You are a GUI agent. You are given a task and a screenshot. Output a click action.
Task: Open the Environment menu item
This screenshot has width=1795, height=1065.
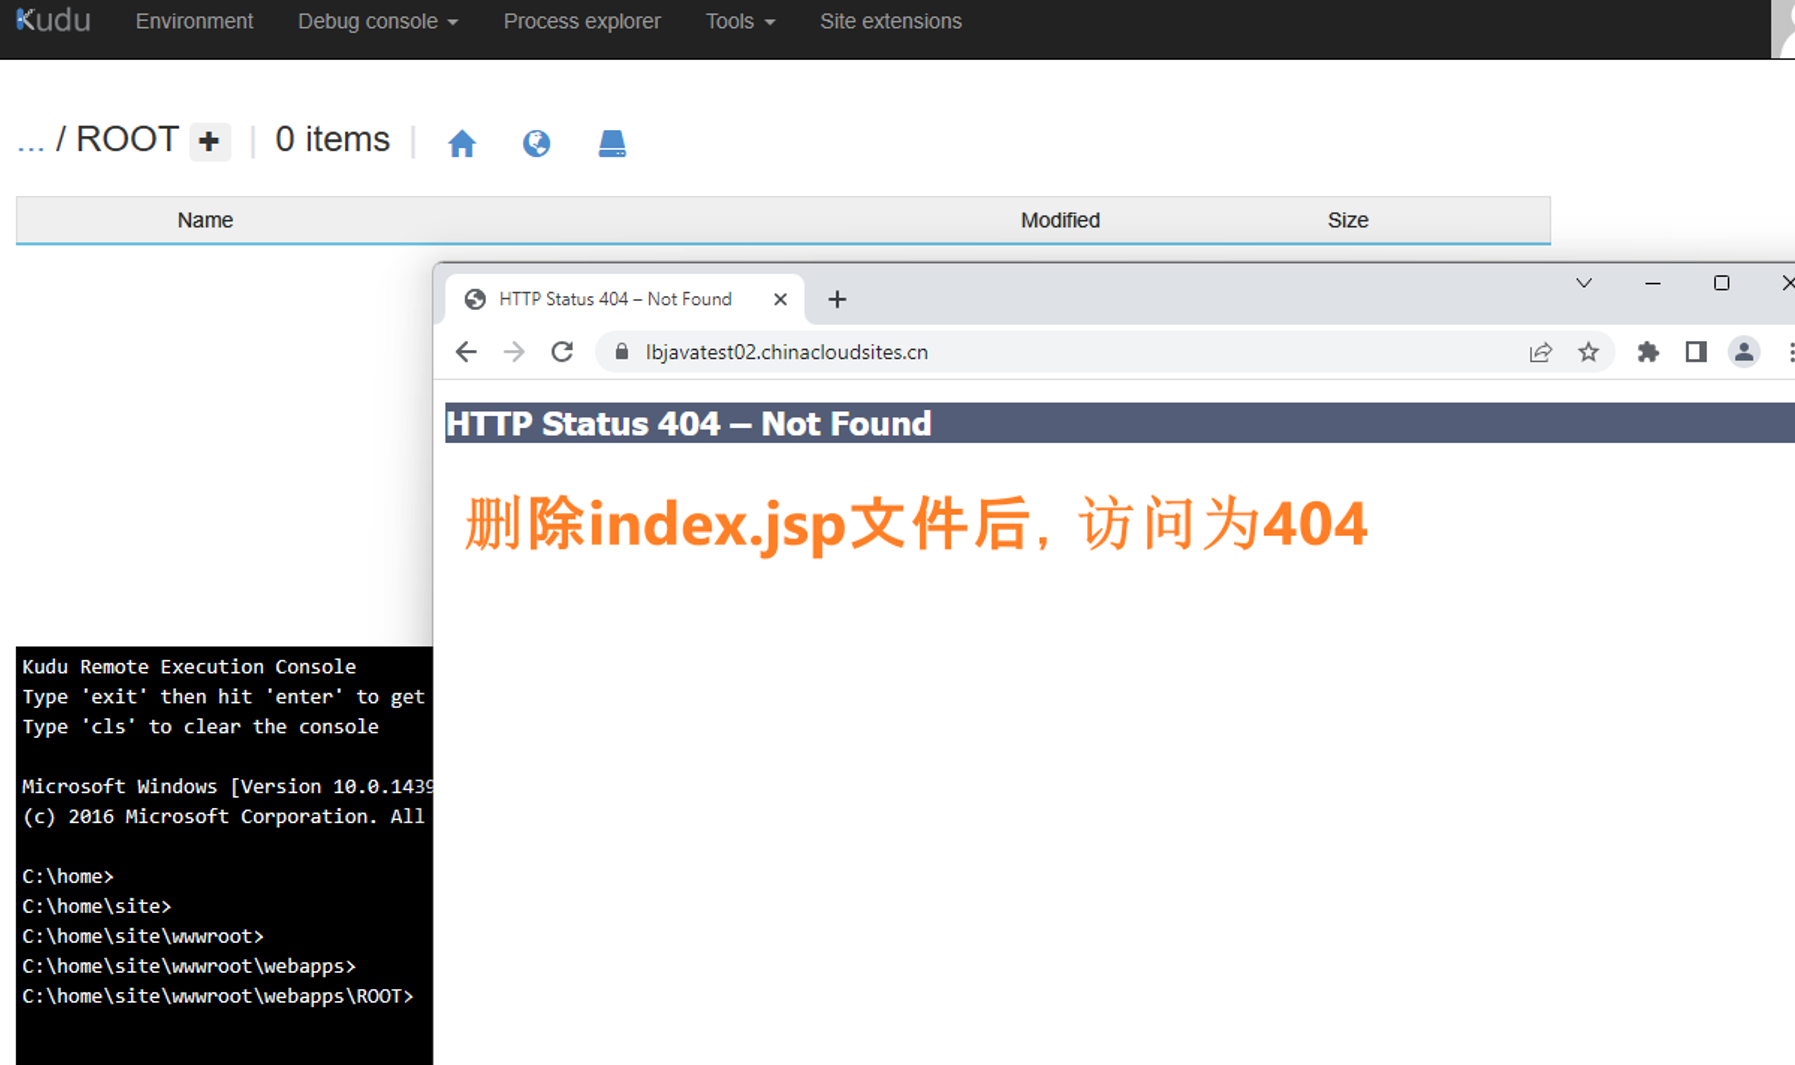click(x=194, y=21)
